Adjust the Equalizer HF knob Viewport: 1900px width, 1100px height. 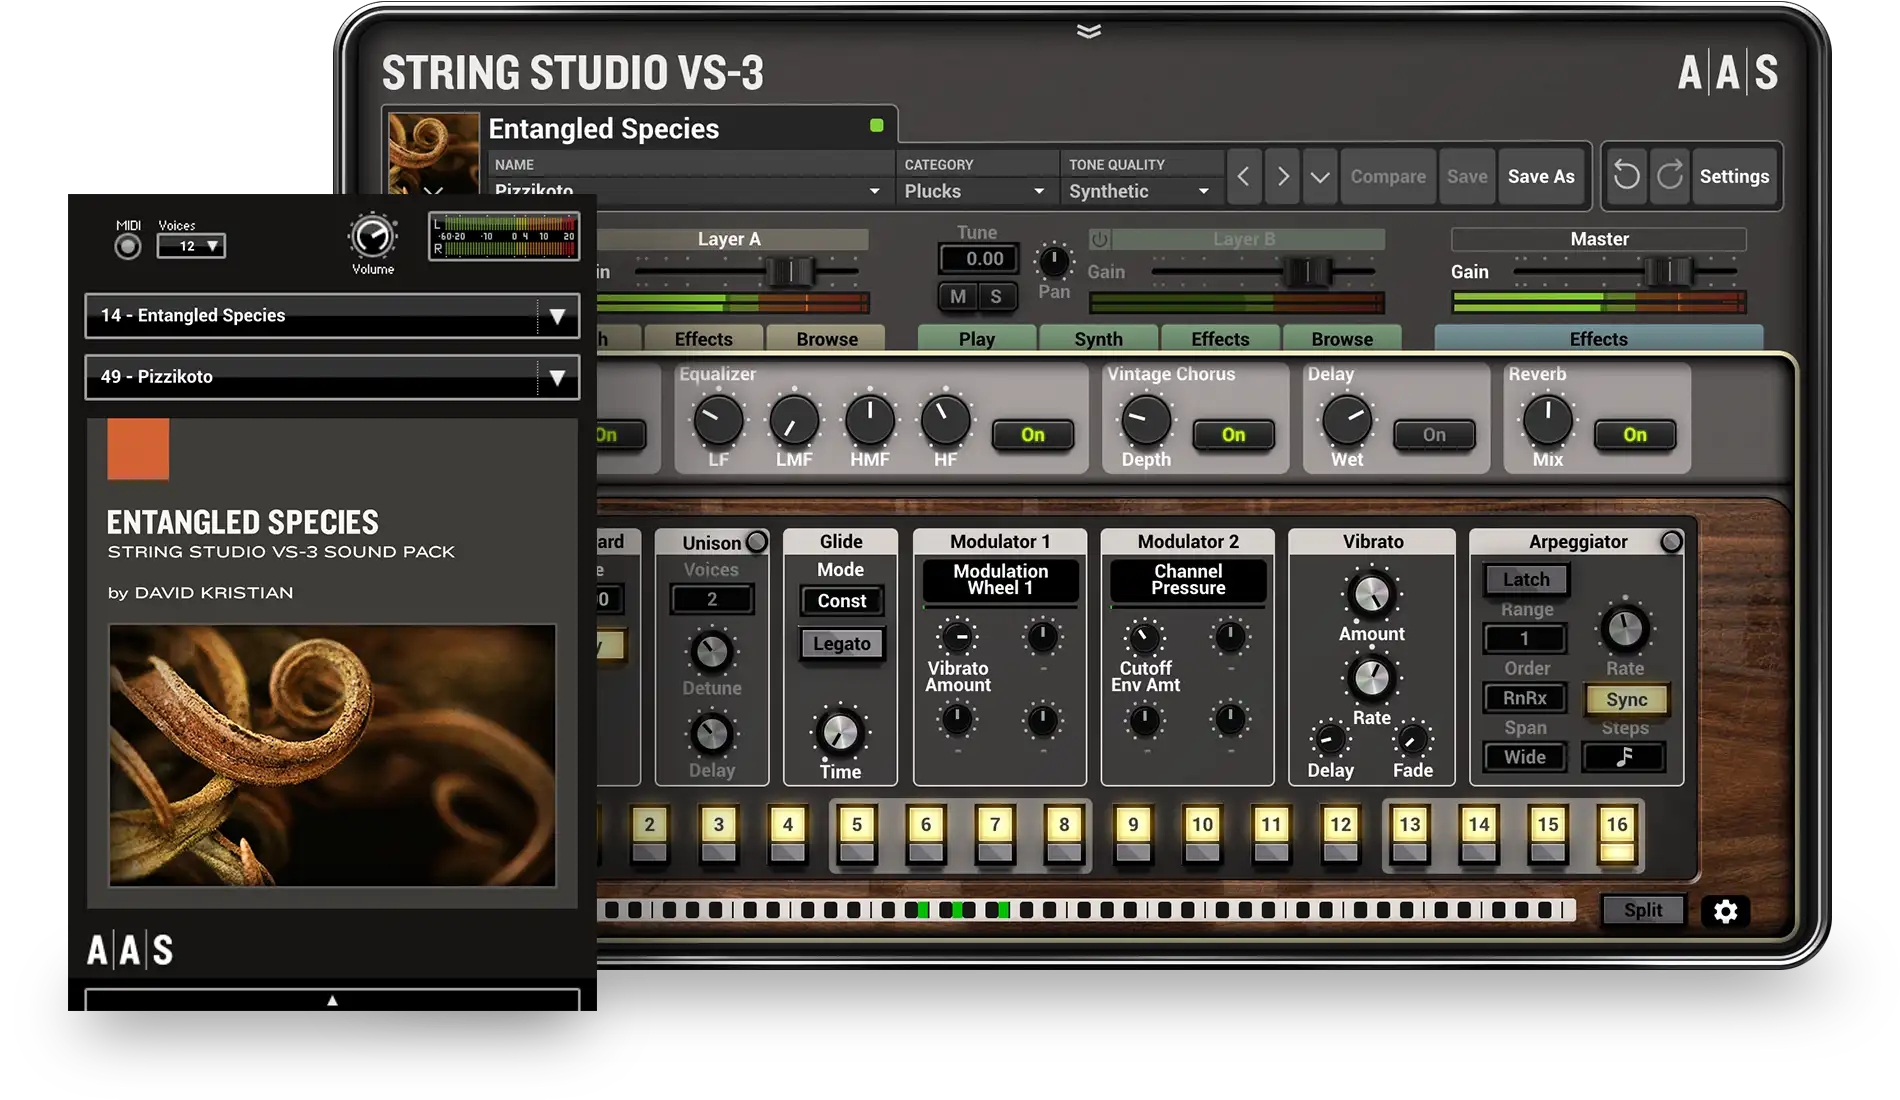945,421
